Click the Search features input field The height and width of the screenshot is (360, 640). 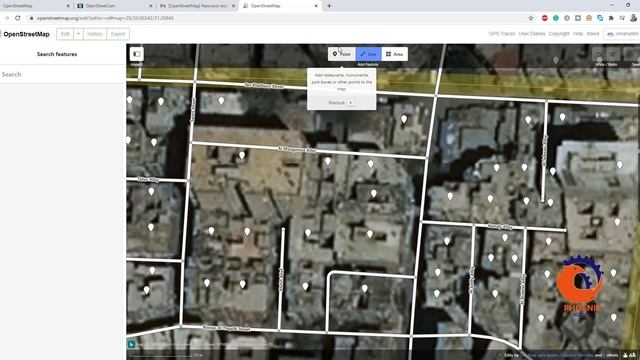(63, 74)
